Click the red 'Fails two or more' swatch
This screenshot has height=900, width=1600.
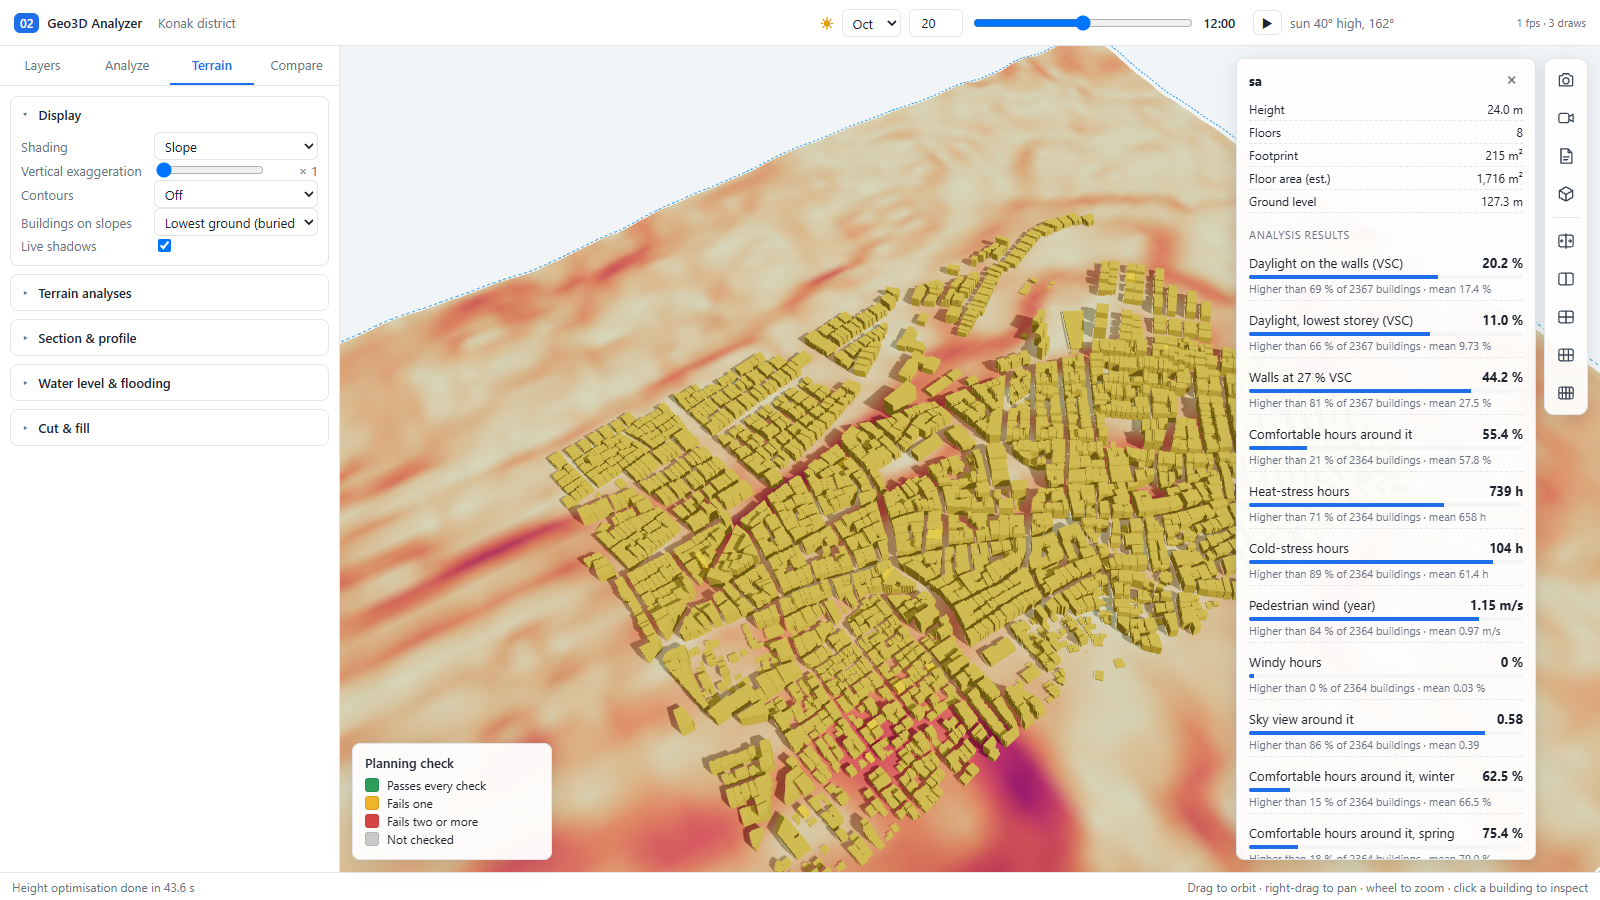point(372,821)
